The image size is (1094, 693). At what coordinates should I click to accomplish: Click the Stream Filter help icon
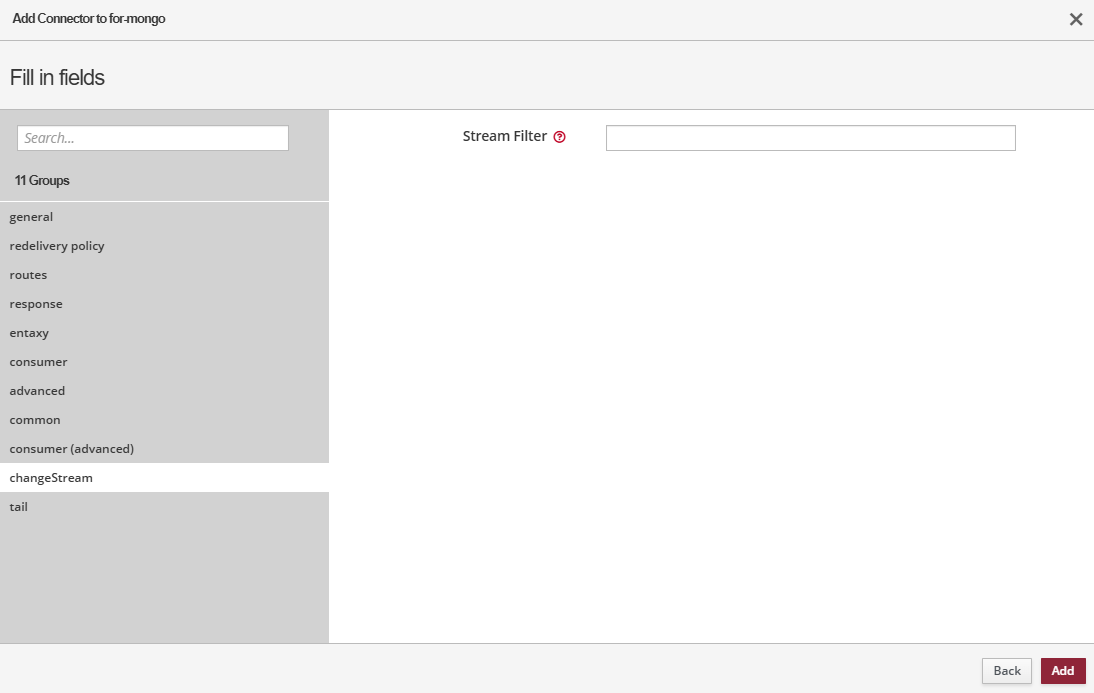tap(559, 137)
